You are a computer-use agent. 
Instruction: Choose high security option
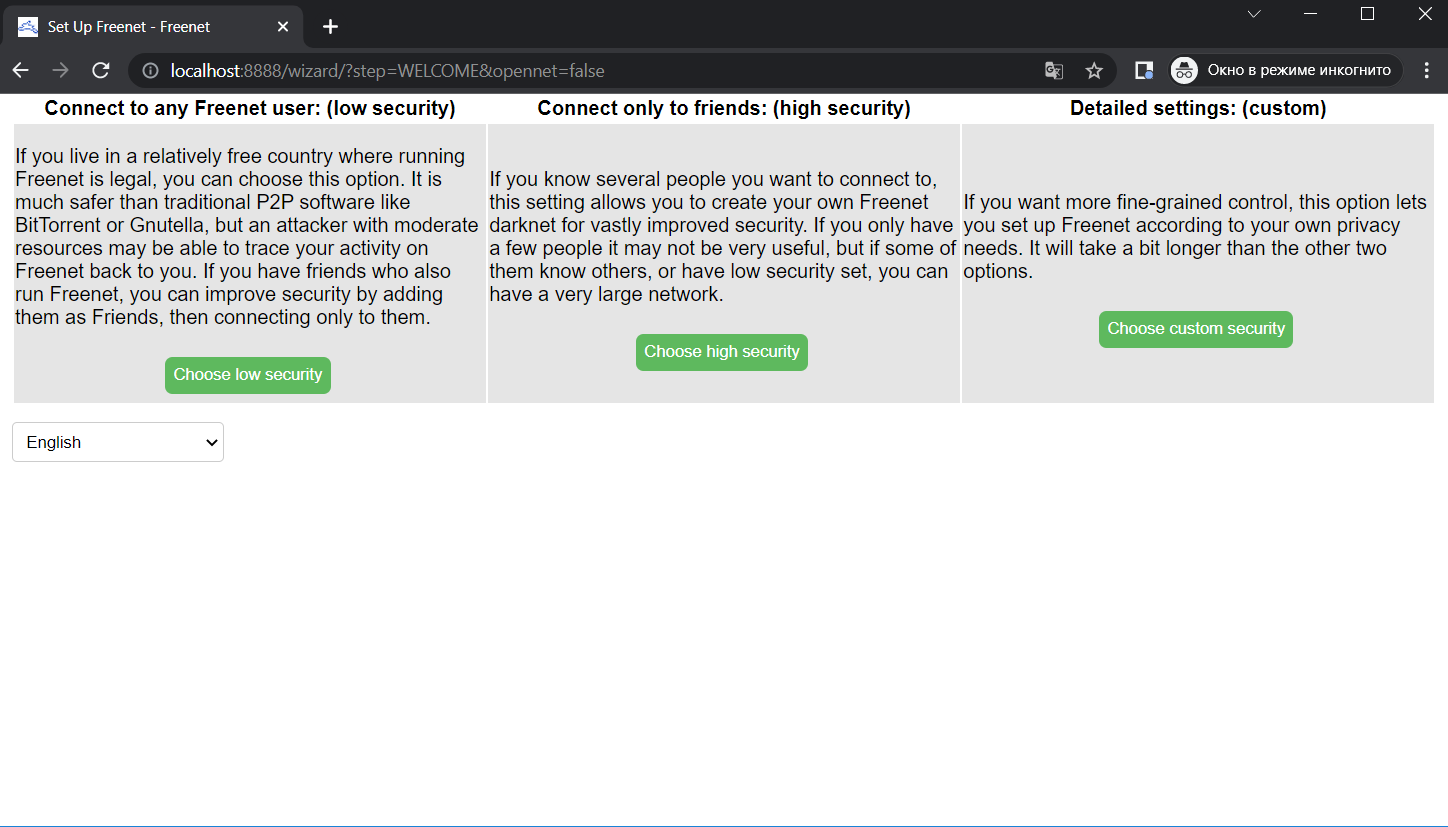pos(722,352)
